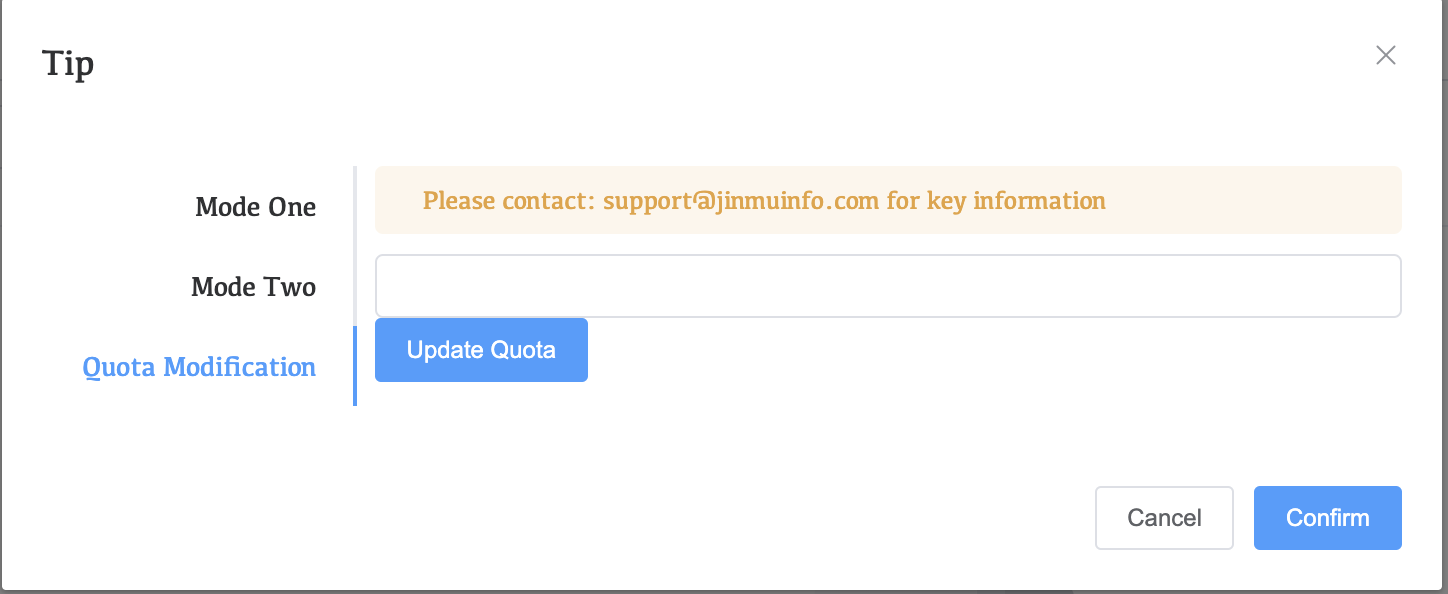The image size is (1448, 594).
Task: Click the blank header space right of "Tip"
Action: point(700,62)
